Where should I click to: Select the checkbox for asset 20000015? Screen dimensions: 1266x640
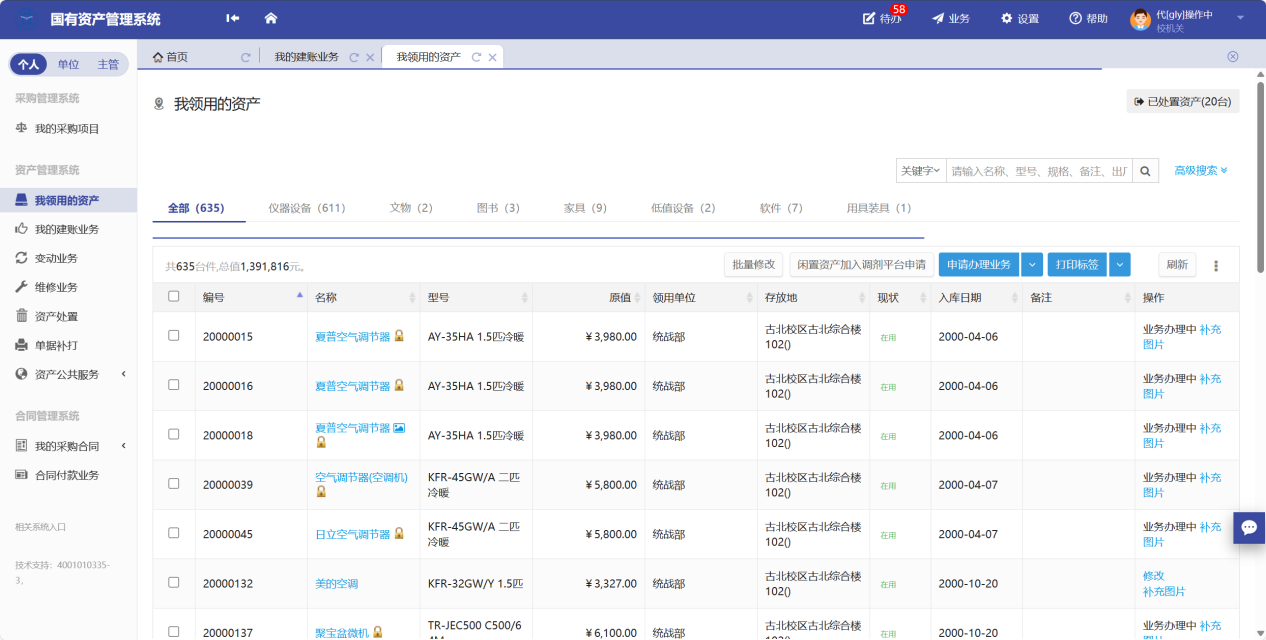pos(174,336)
